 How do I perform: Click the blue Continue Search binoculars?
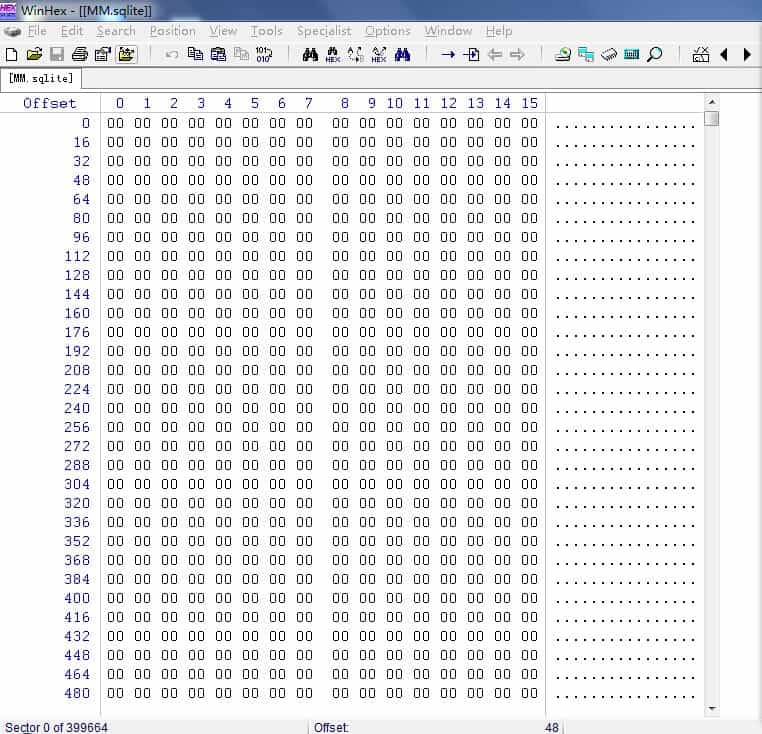coord(402,54)
